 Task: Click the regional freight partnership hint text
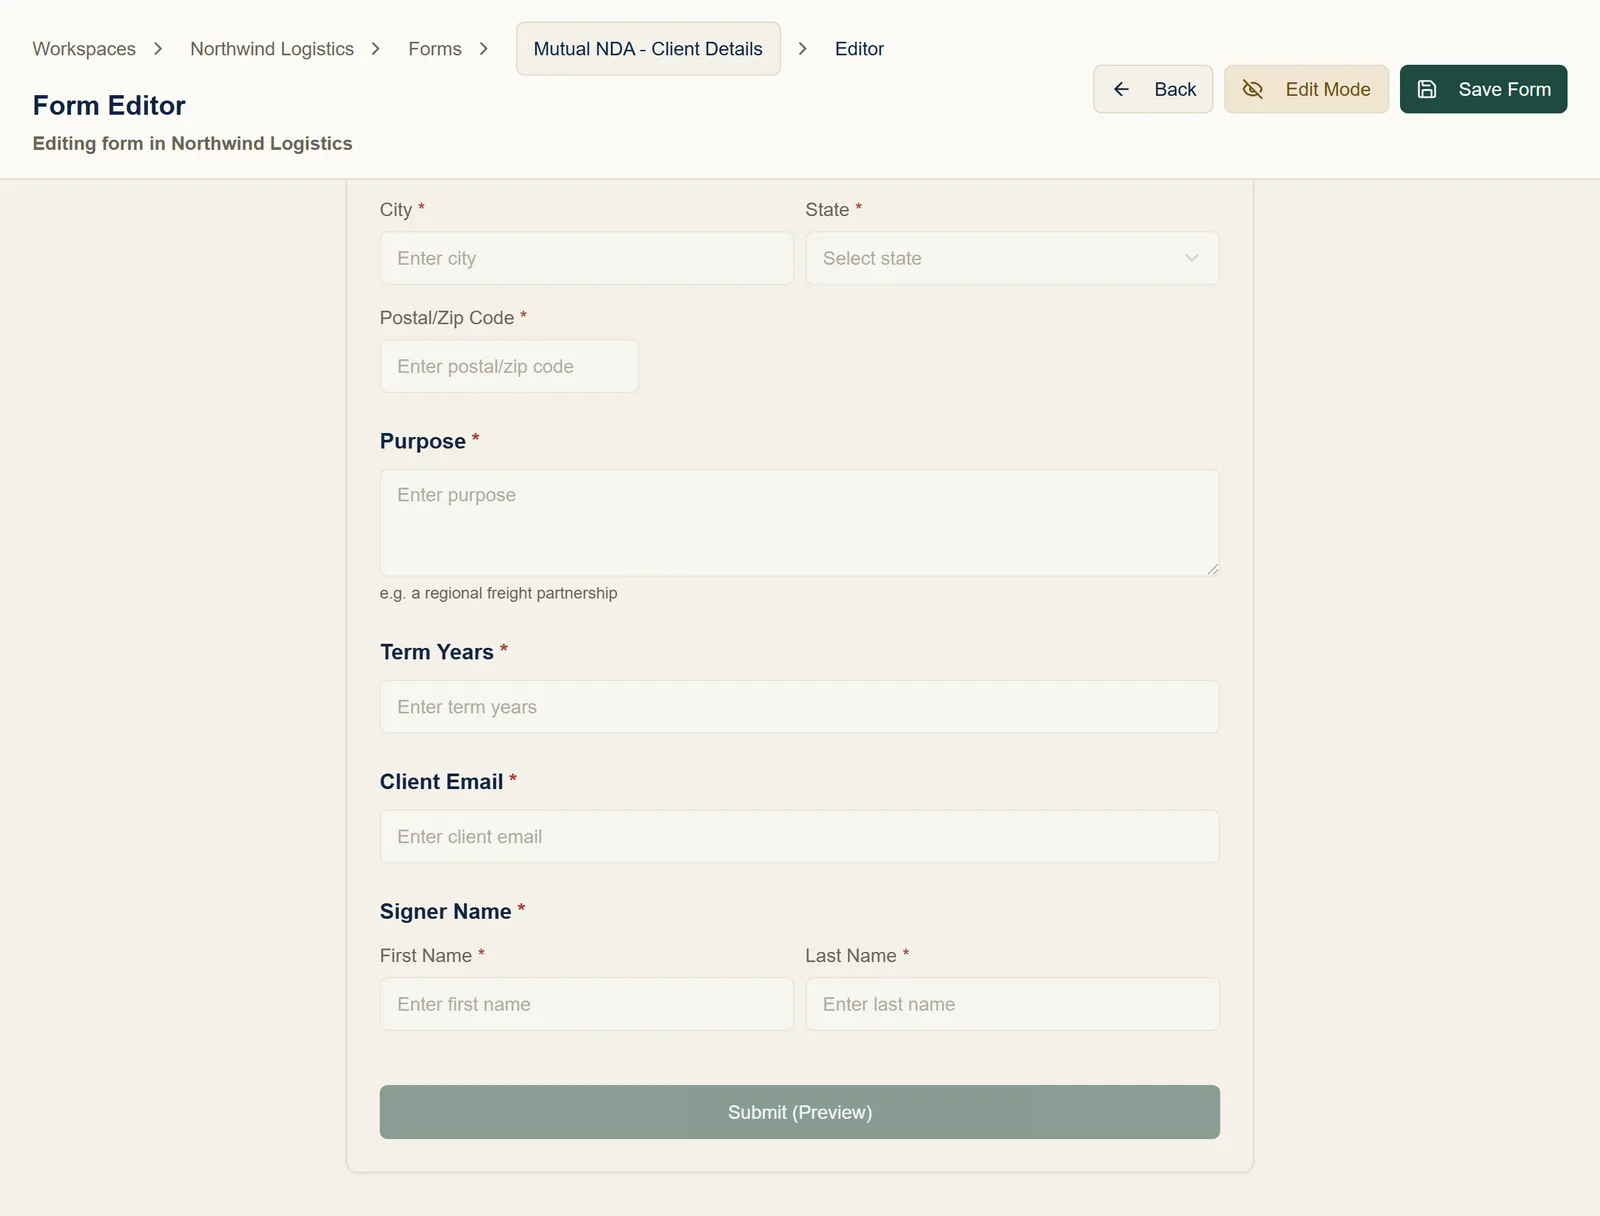498,593
